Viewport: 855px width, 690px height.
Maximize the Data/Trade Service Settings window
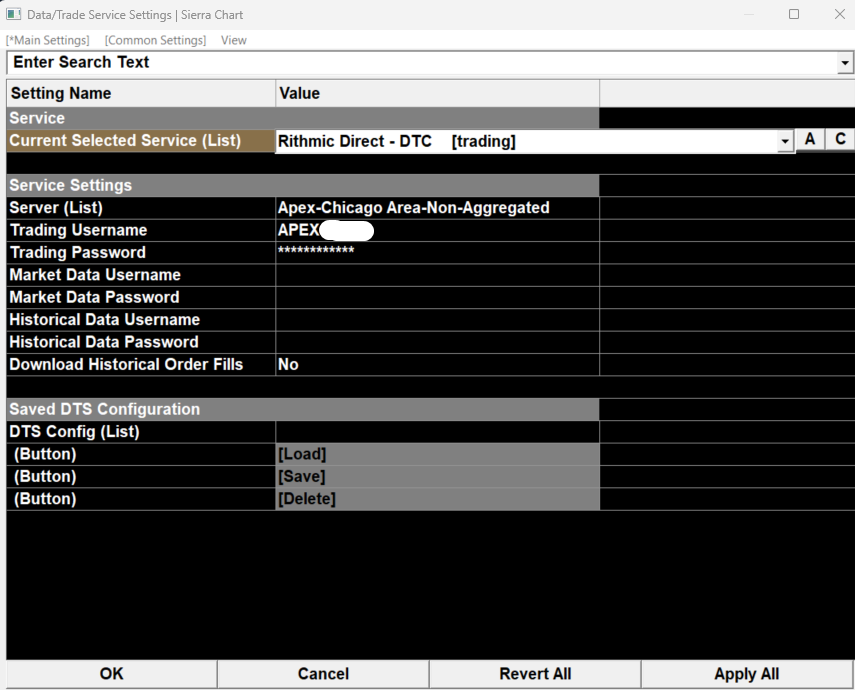tap(794, 14)
